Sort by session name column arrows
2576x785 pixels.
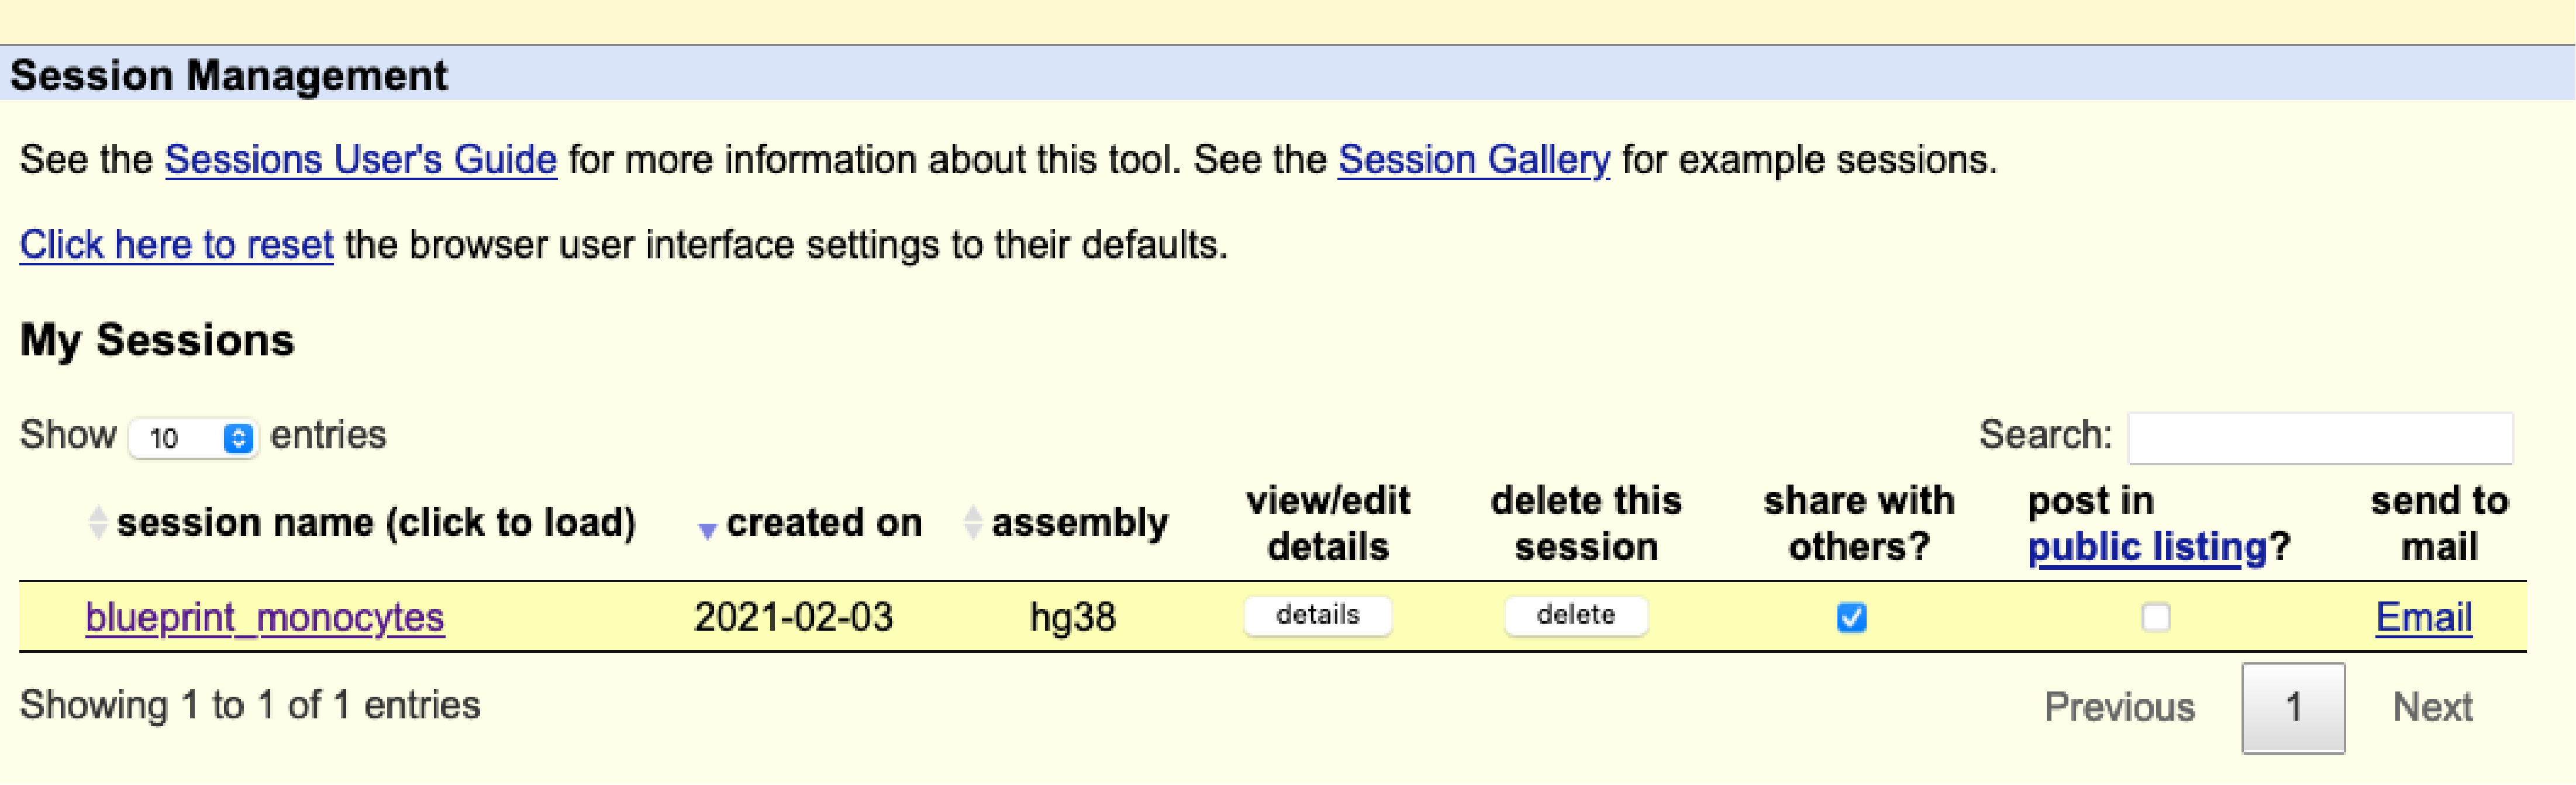97,523
